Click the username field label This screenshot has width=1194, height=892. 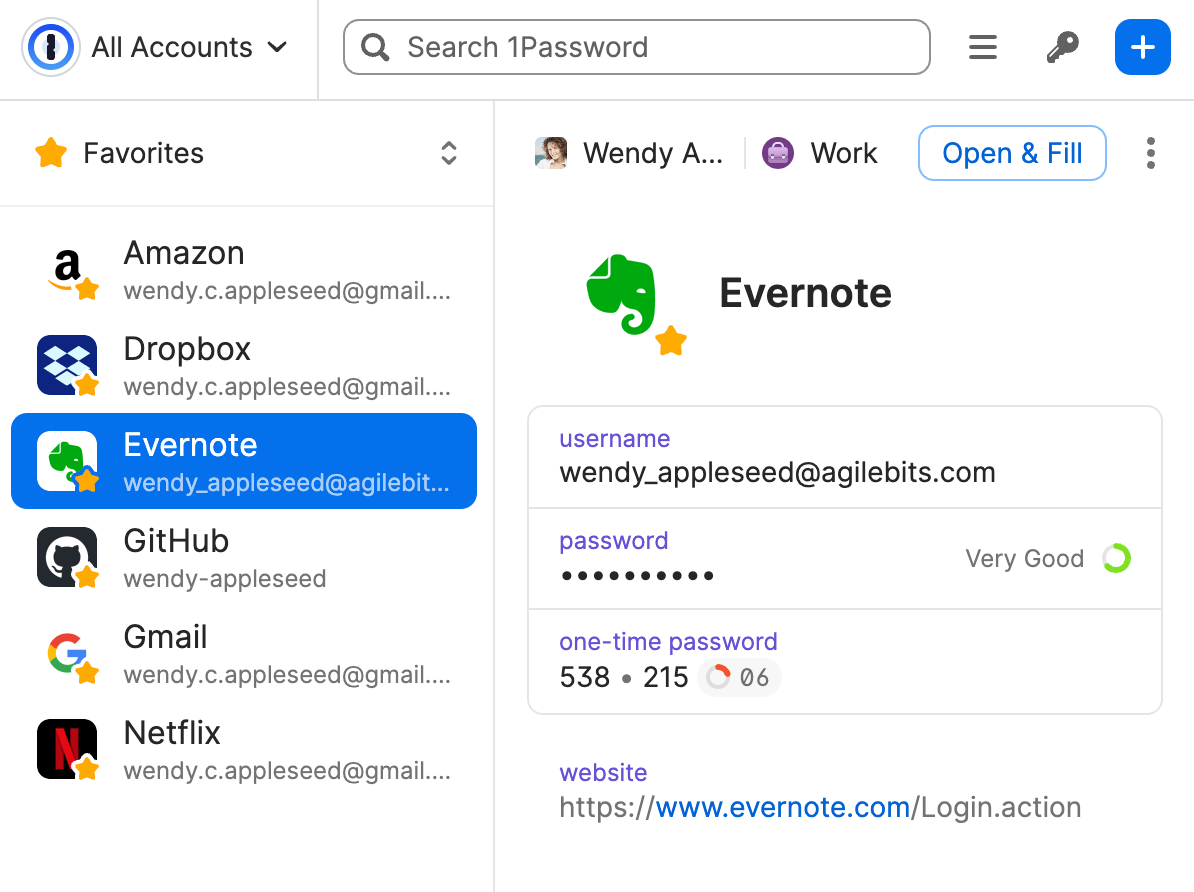615,439
